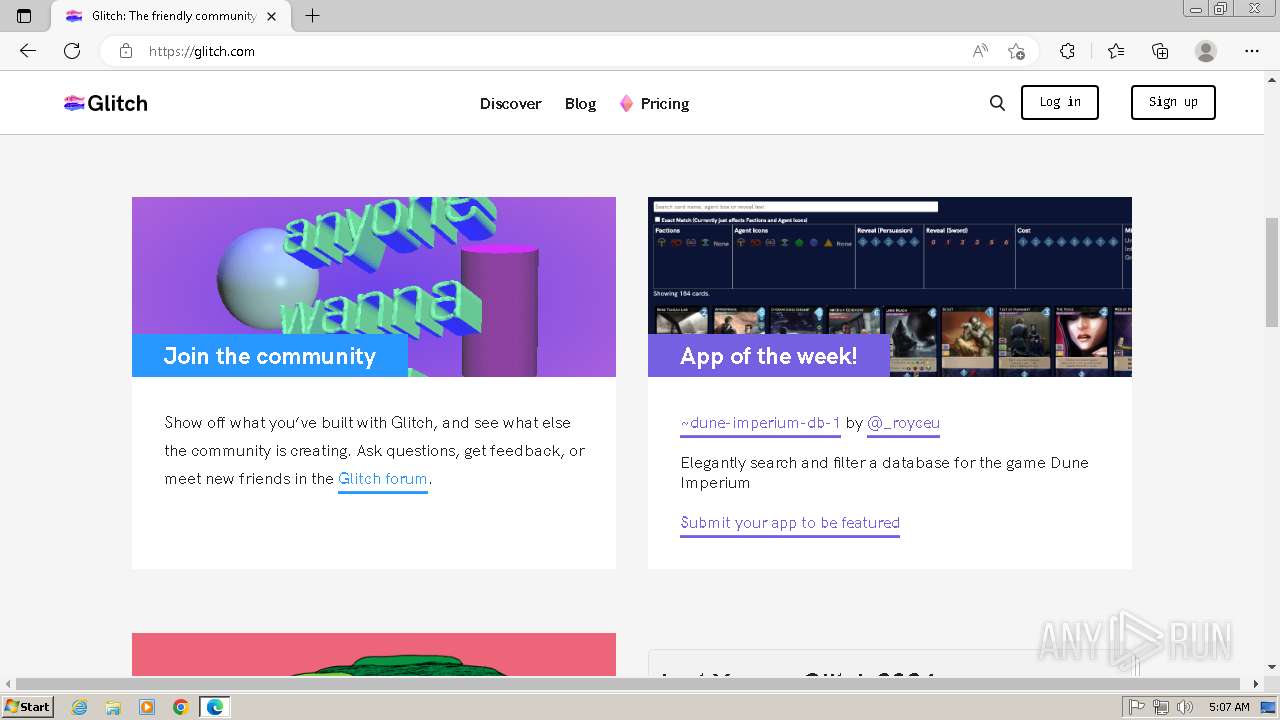
Task: Close the Glitch browser tab
Action: click(x=271, y=16)
